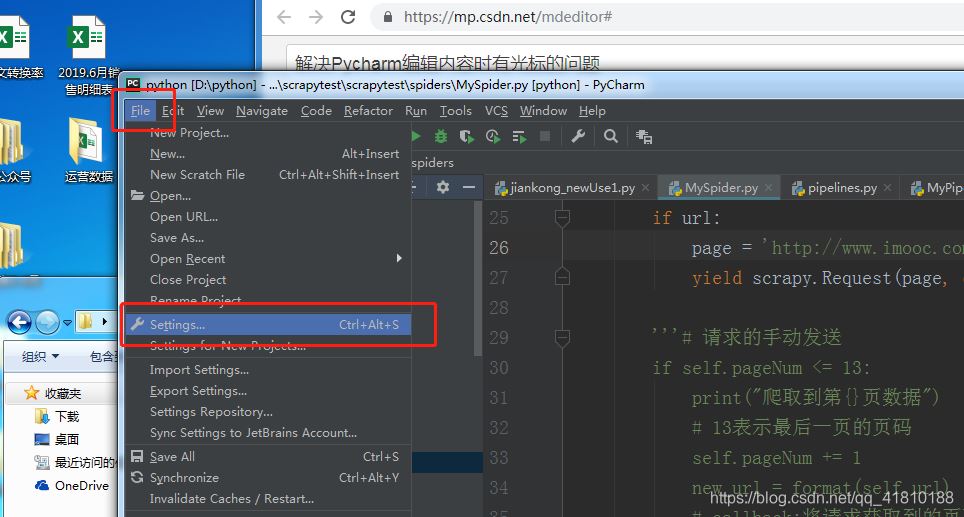Screen dimensions: 964x517
Task: Click Run with Coverage icon
Action: tap(467, 136)
